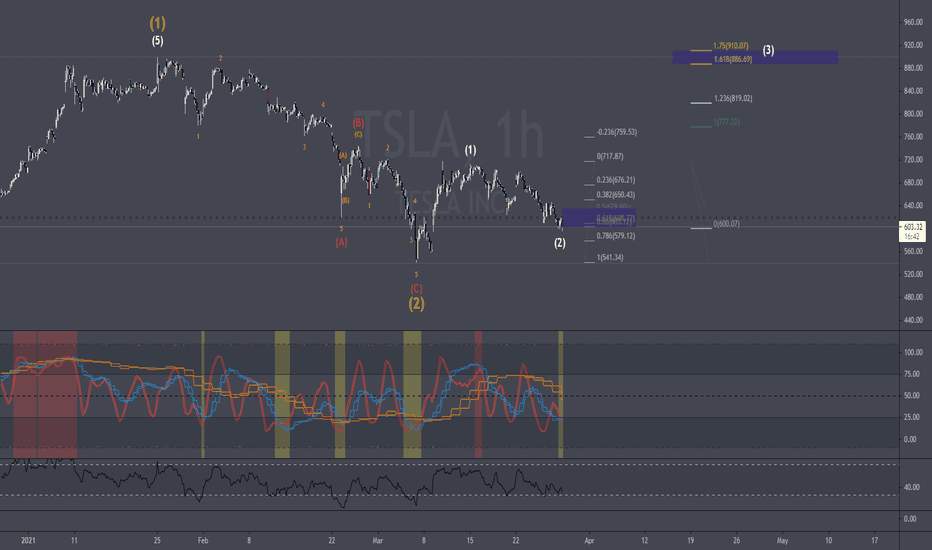This screenshot has width=932, height=550.
Task: Click the 520.00 price axis label
Action: [x=913, y=274]
